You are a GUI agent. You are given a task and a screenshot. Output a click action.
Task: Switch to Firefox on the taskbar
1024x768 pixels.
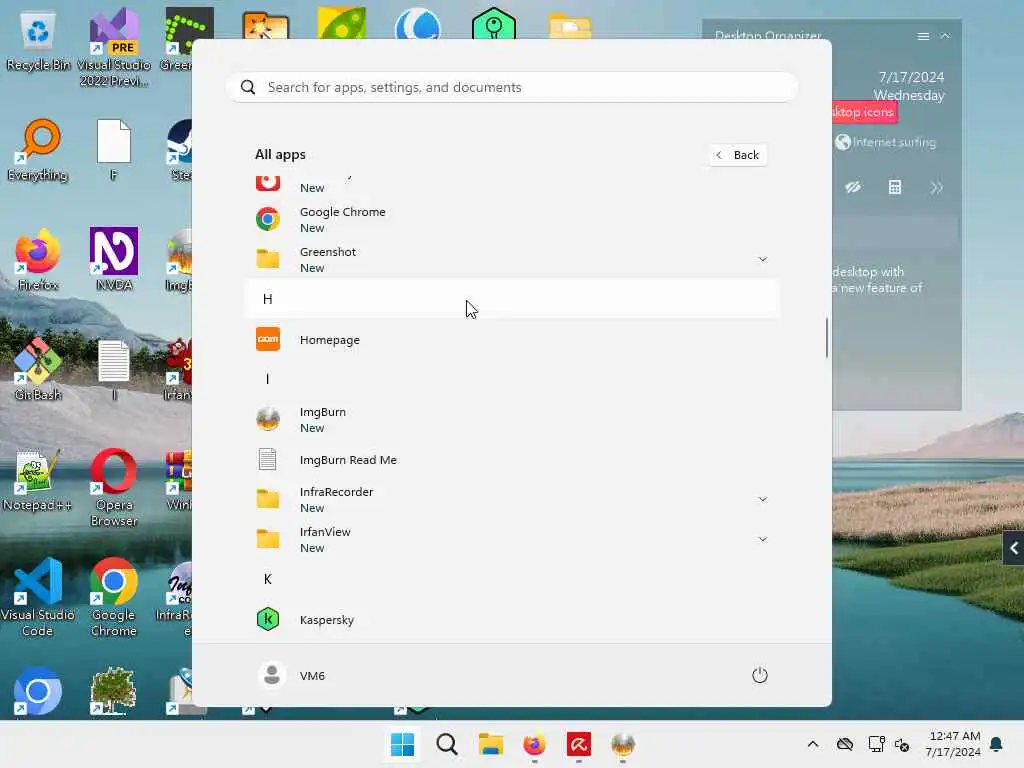[x=534, y=744]
